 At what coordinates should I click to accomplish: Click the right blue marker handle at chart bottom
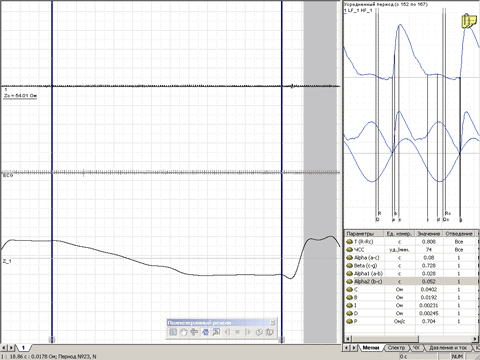tap(282, 340)
